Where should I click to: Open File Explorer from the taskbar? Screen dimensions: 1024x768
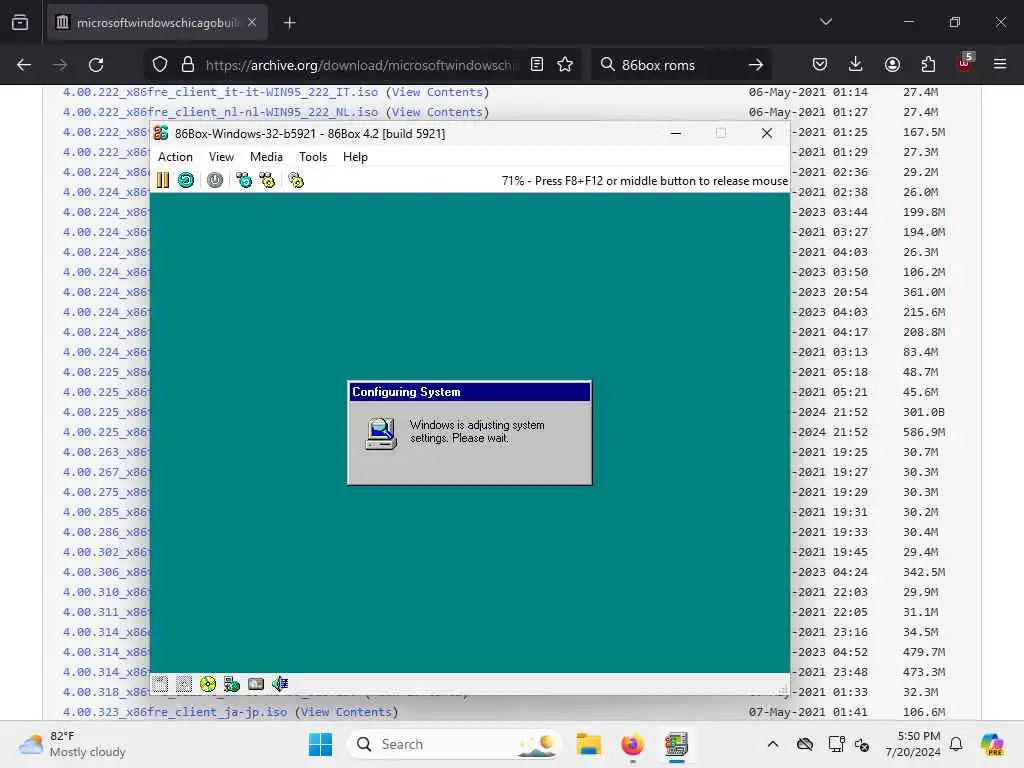(588, 744)
